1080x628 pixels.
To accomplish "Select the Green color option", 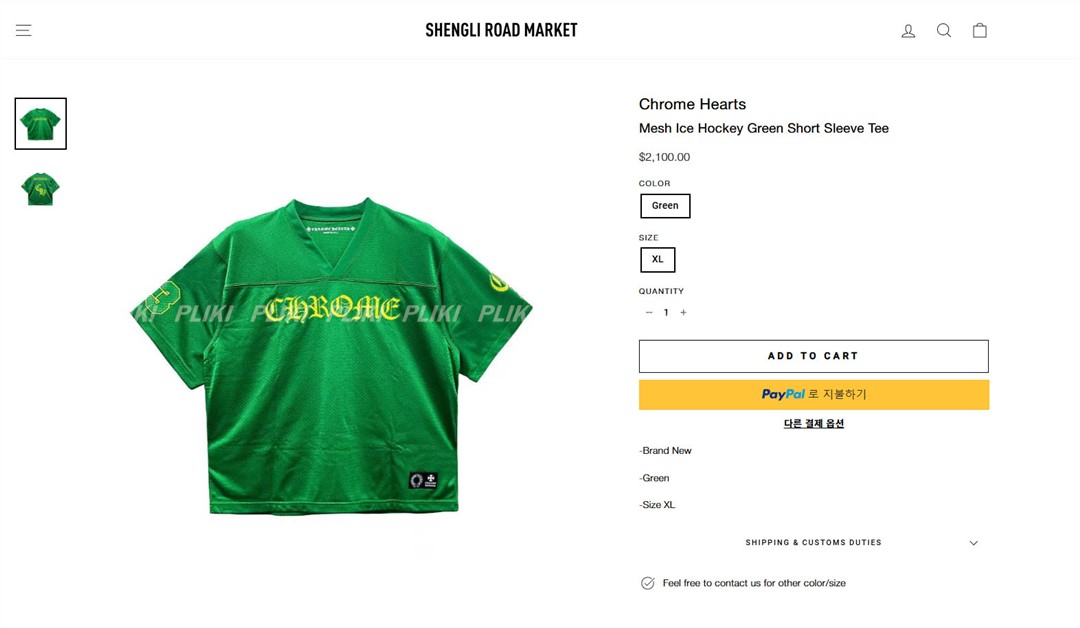I will pos(665,206).
